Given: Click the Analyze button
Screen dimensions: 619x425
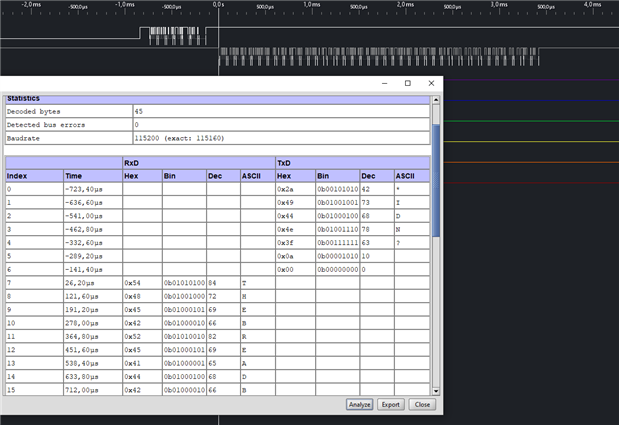Looking at the screenshot, I should click(359, 405).
